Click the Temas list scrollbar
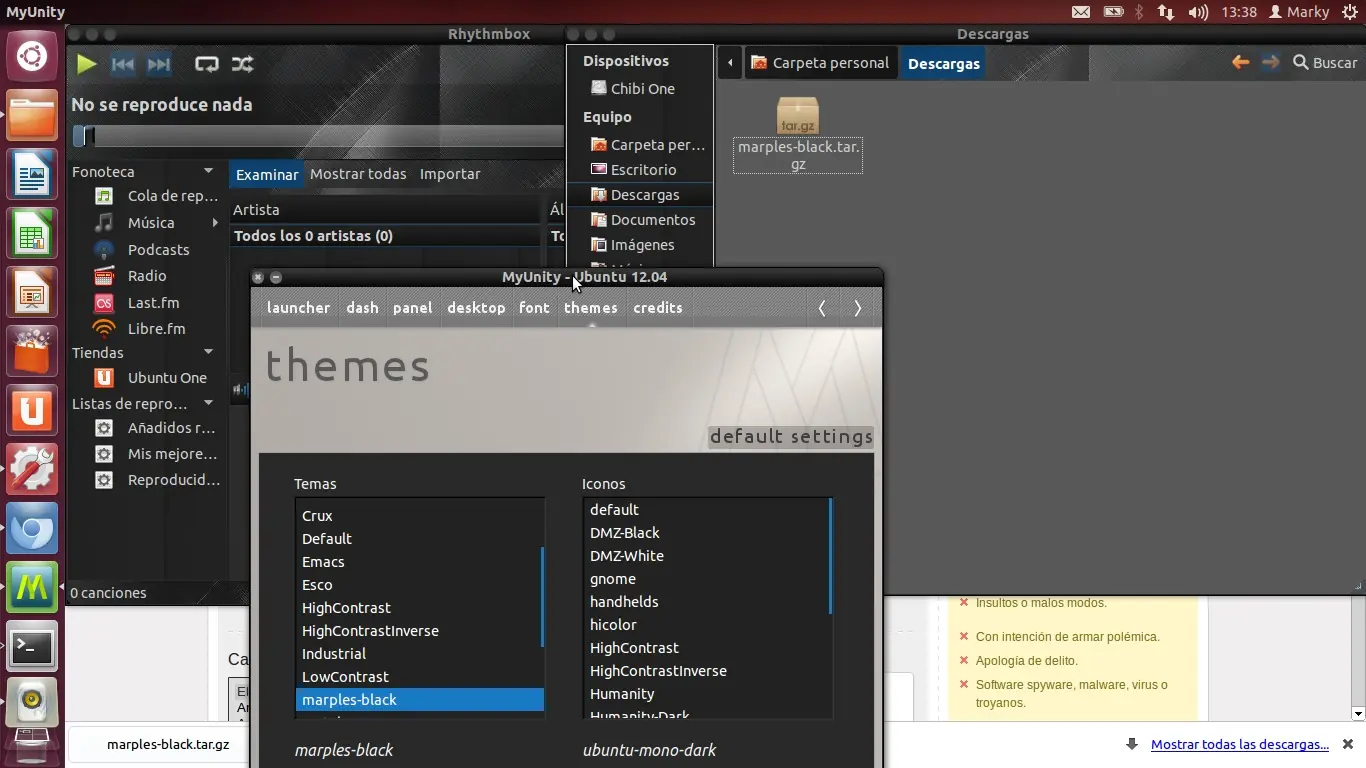This screenshot has width=1366, height=768. [542, 597]
